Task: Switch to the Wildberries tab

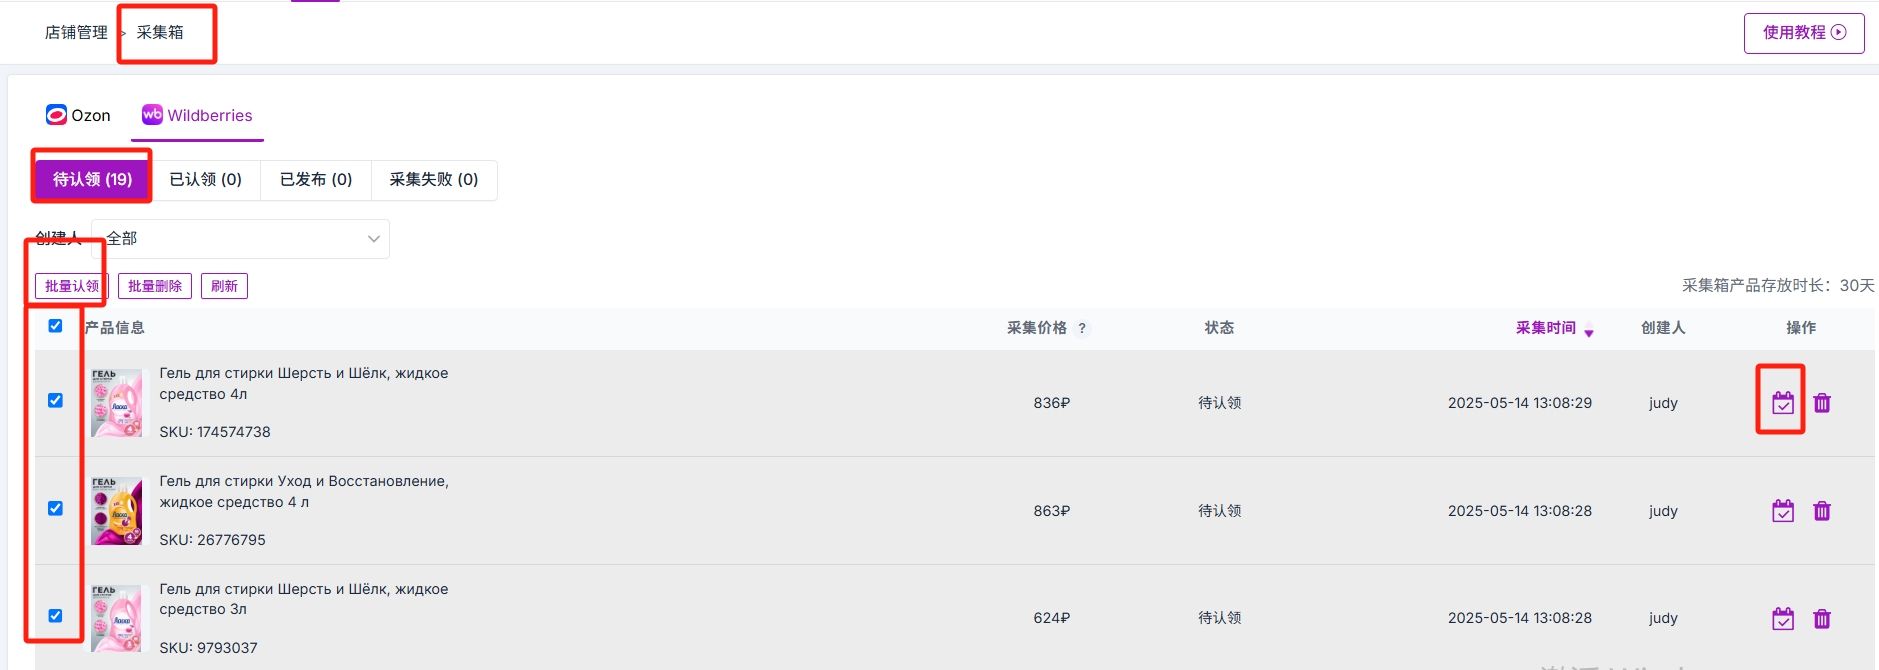Action: coord(197,115)
